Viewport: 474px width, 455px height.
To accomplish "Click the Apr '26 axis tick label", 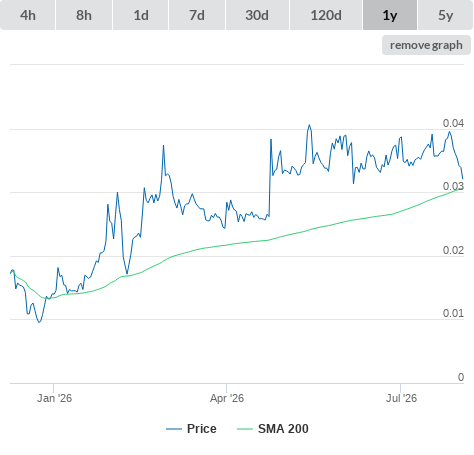I will pos(227,398).
